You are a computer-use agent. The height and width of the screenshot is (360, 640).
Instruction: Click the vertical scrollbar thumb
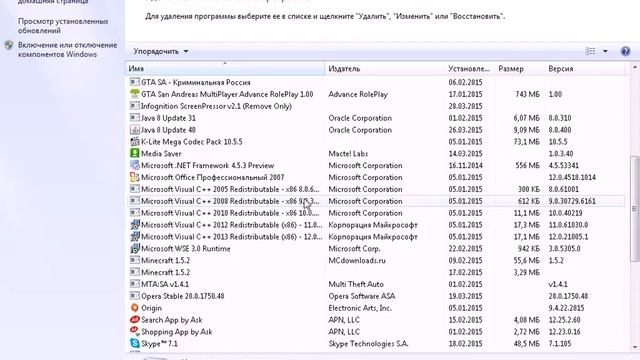pyautogui.click(x=635, y=208)
